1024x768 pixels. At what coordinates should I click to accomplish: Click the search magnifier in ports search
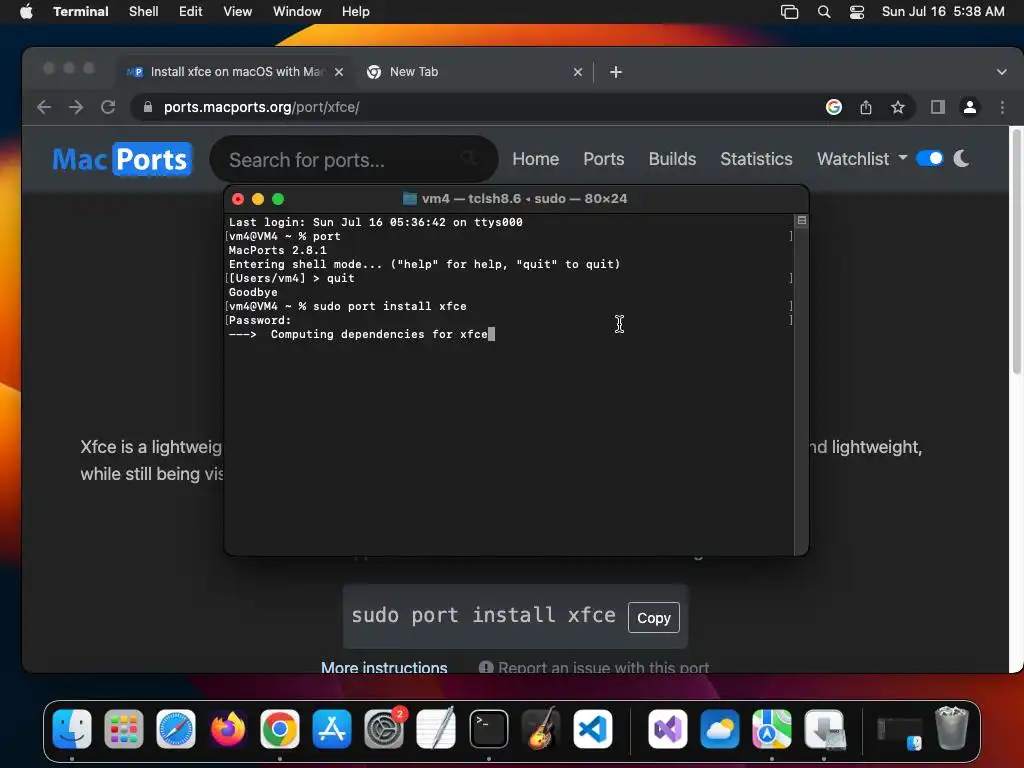[468, 158]
